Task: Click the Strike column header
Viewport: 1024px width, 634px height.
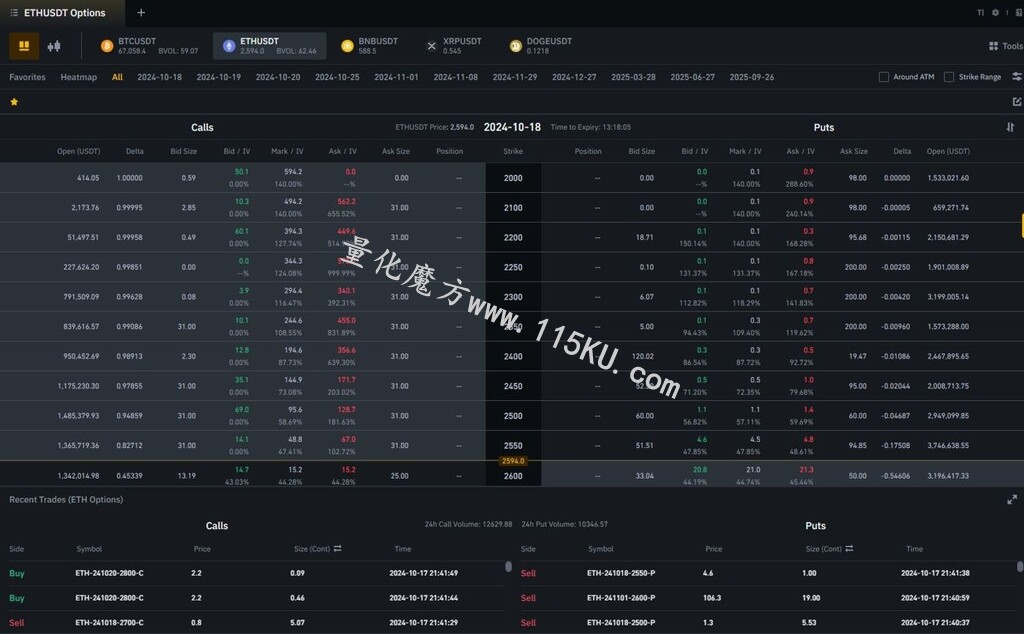Action: pyautogui.click(x=513, y=151)
